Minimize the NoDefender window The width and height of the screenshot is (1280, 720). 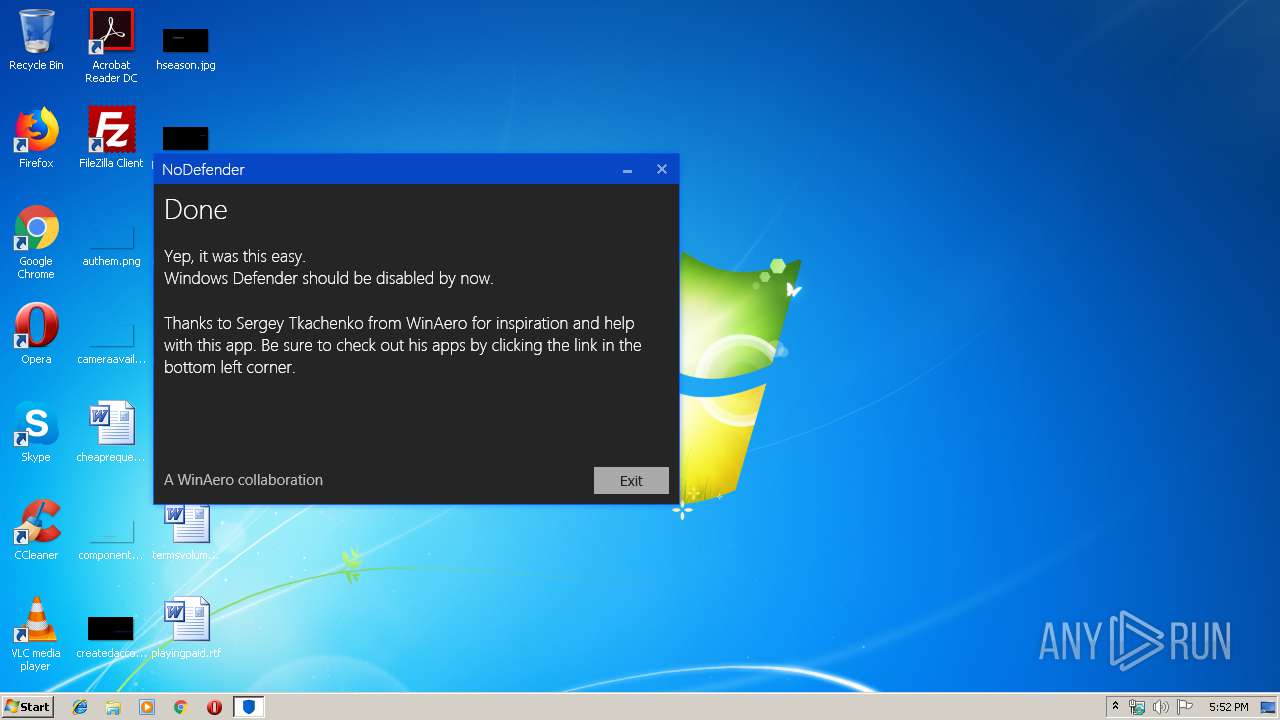(627, 170)
